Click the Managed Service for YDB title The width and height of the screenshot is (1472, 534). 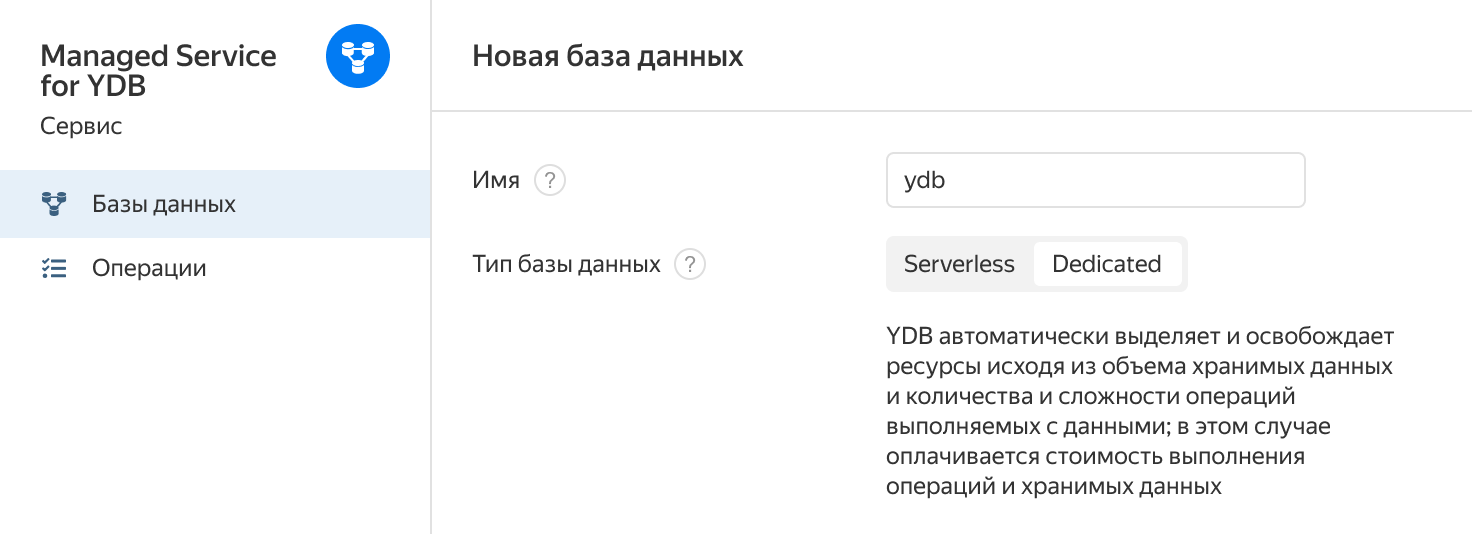coord(158,71)
